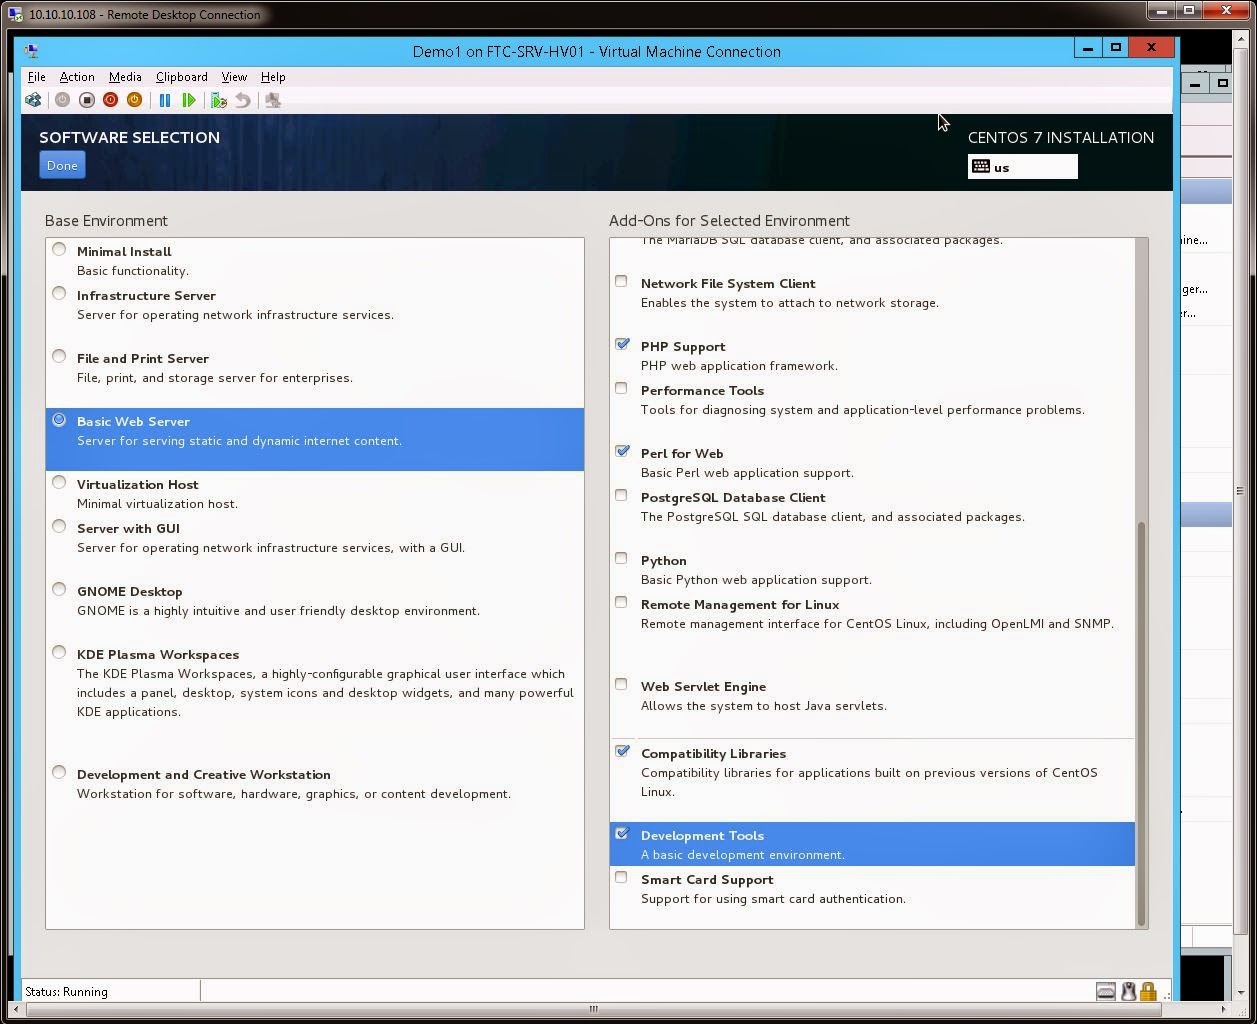Click the Enhanced Session toolbar icon
The width and height of the screenshot is (1257, 1024).
pos(272,100)
